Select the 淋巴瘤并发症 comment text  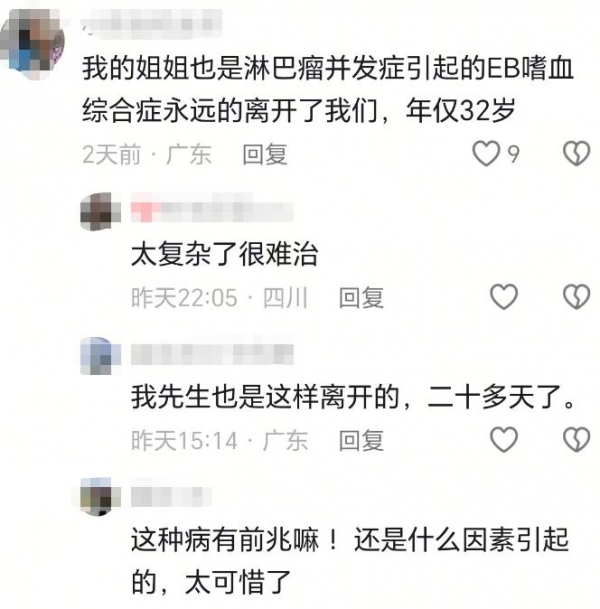(x=327, y=90)
